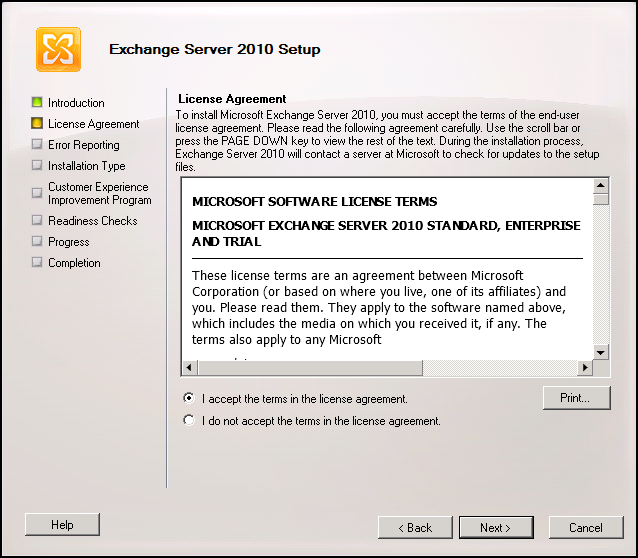
Task: Click the horizontal scroll left arrow
Action: coord(189,368)
